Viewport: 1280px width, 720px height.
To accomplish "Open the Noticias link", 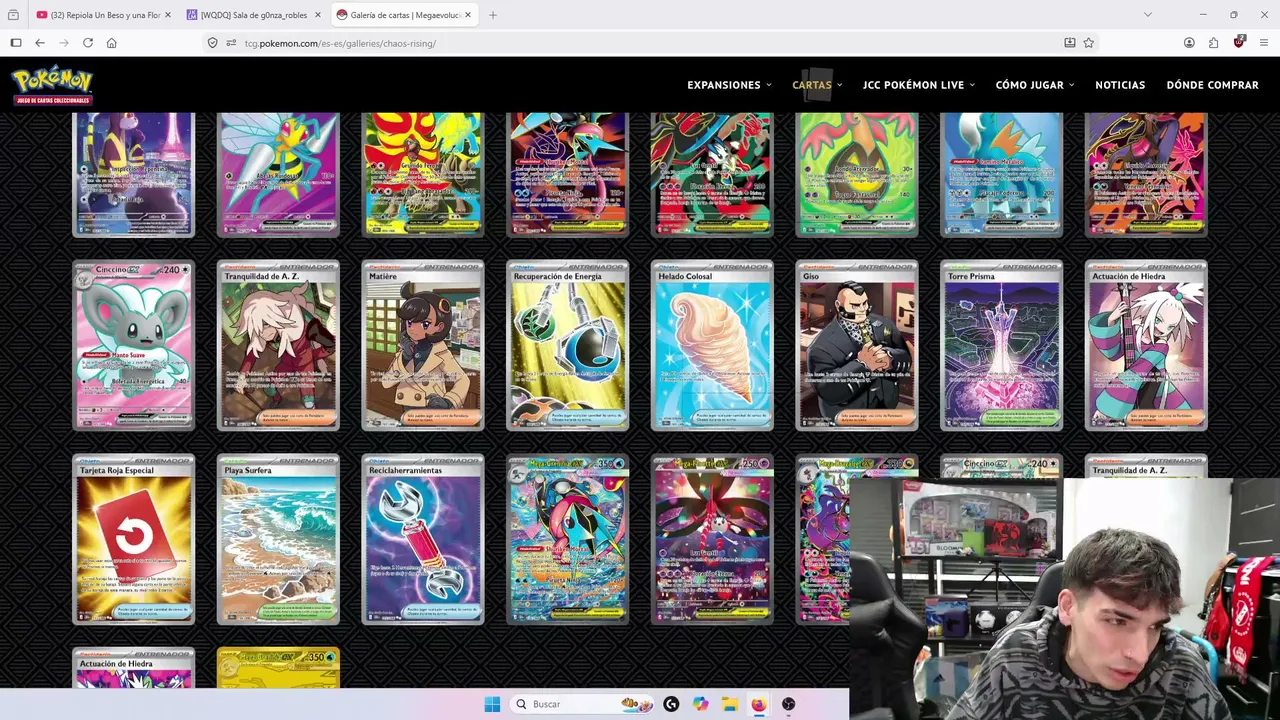I will [1120, 85].
